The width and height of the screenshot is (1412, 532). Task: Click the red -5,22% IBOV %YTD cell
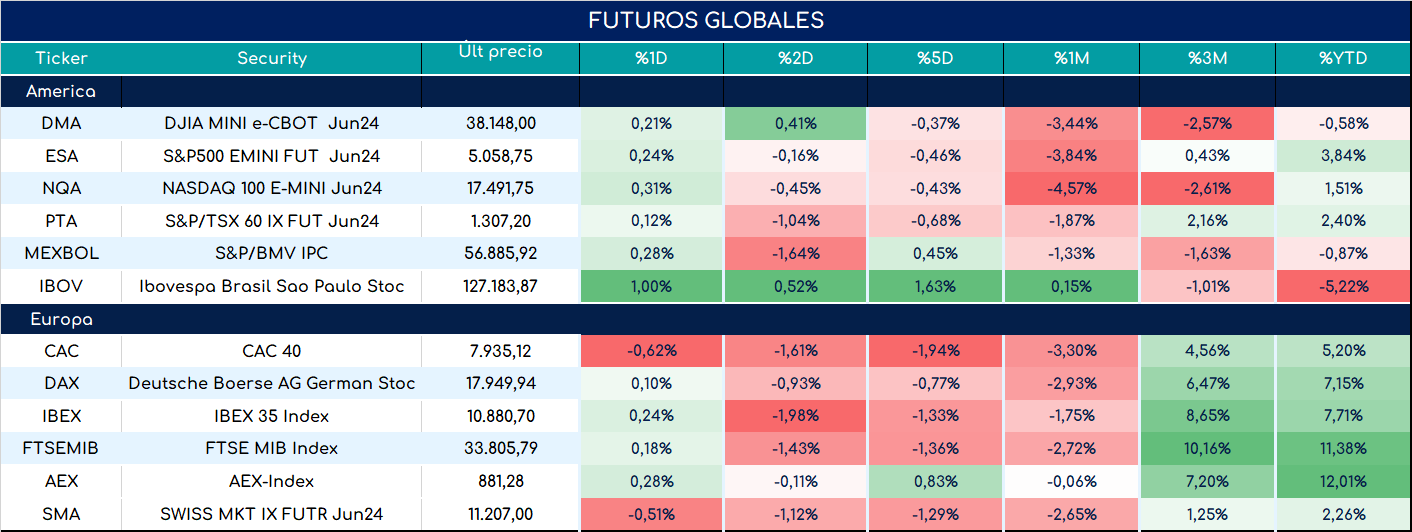tap(1344, 286)
